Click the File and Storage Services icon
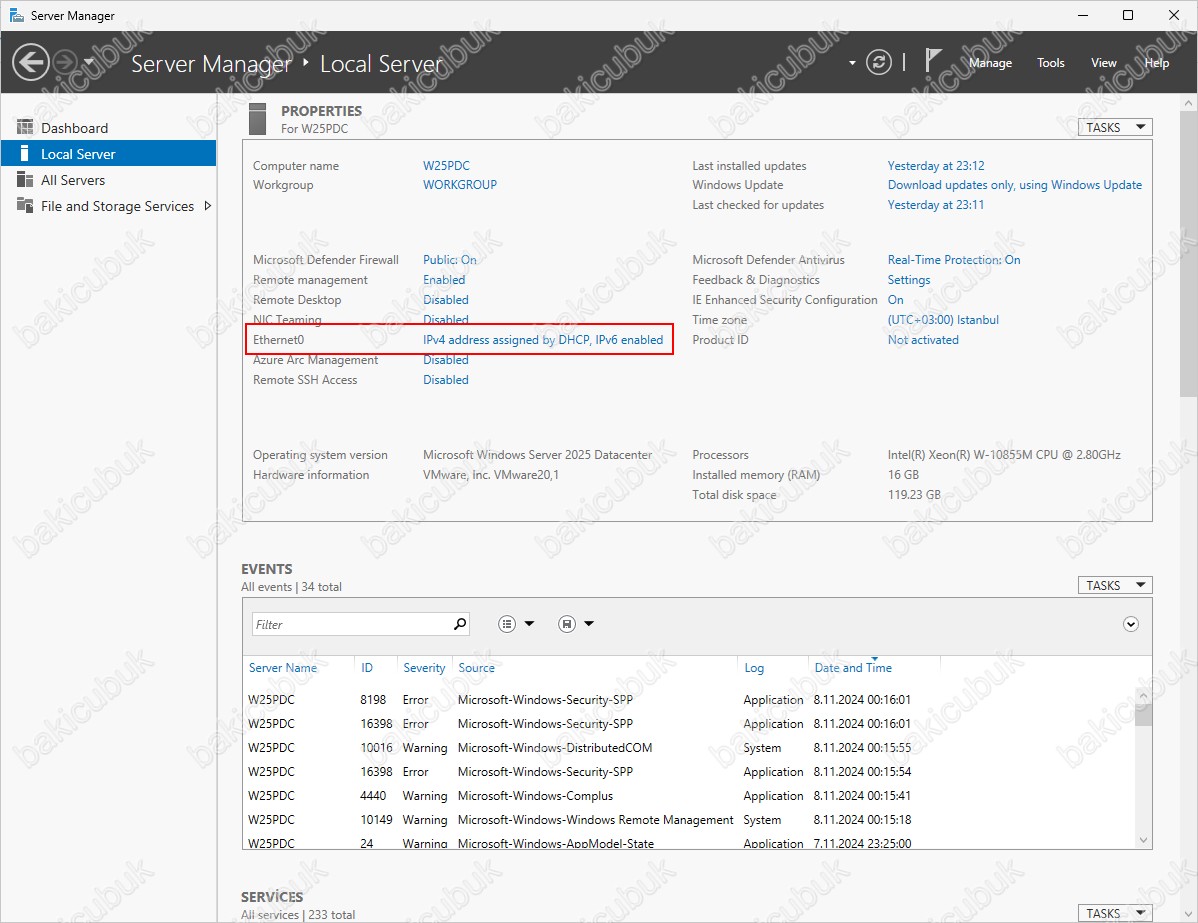1198x923 pixels. pyautogui.click(x=25, y=206)
